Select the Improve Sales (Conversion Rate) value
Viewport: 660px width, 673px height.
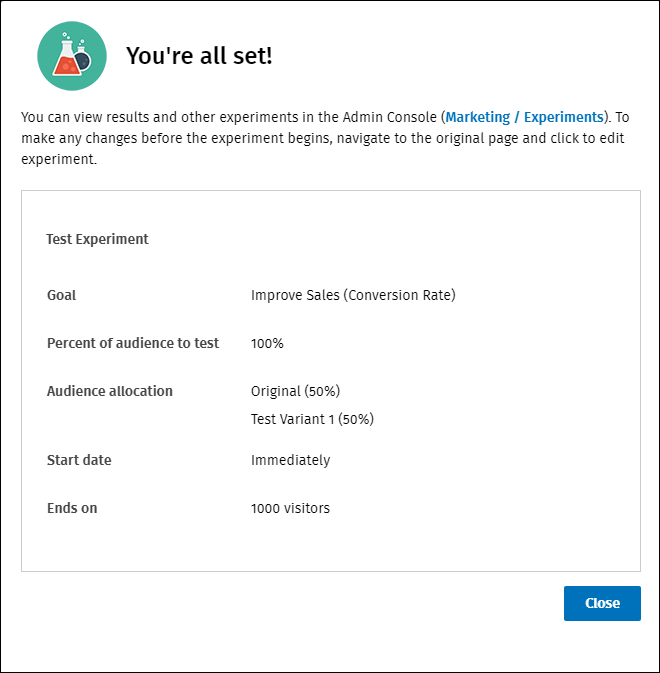coord(352,295)
